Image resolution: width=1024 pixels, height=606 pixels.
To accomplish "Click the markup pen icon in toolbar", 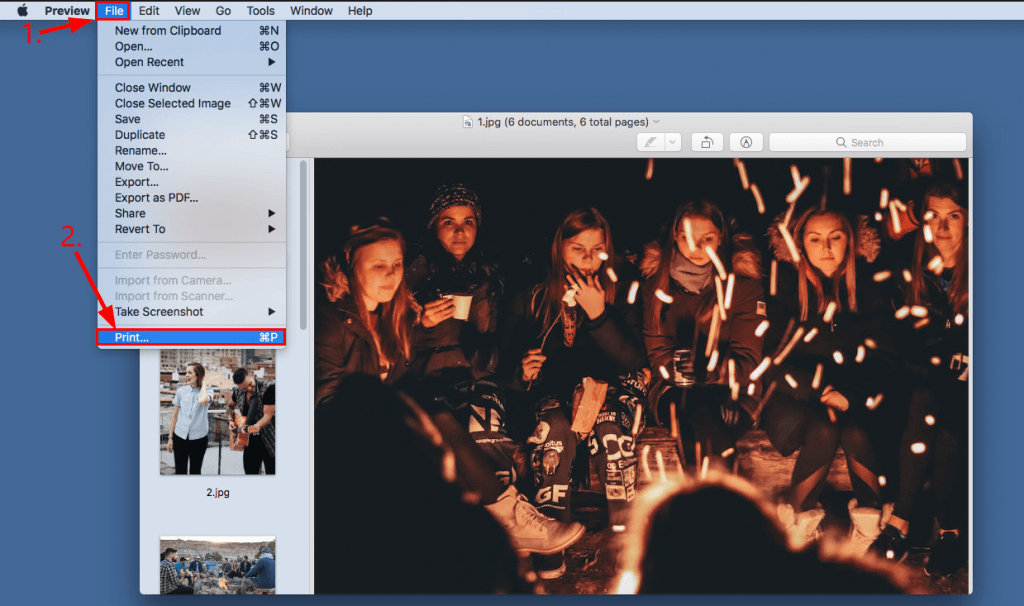I will [x=650, y=142].
